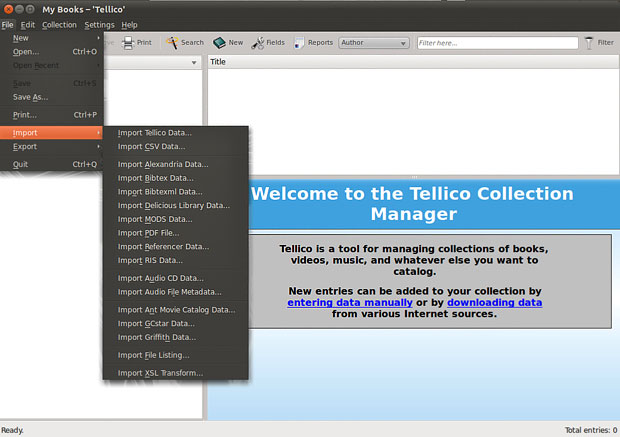
Task: Open the Settings menu
Action: pos(99,25)
